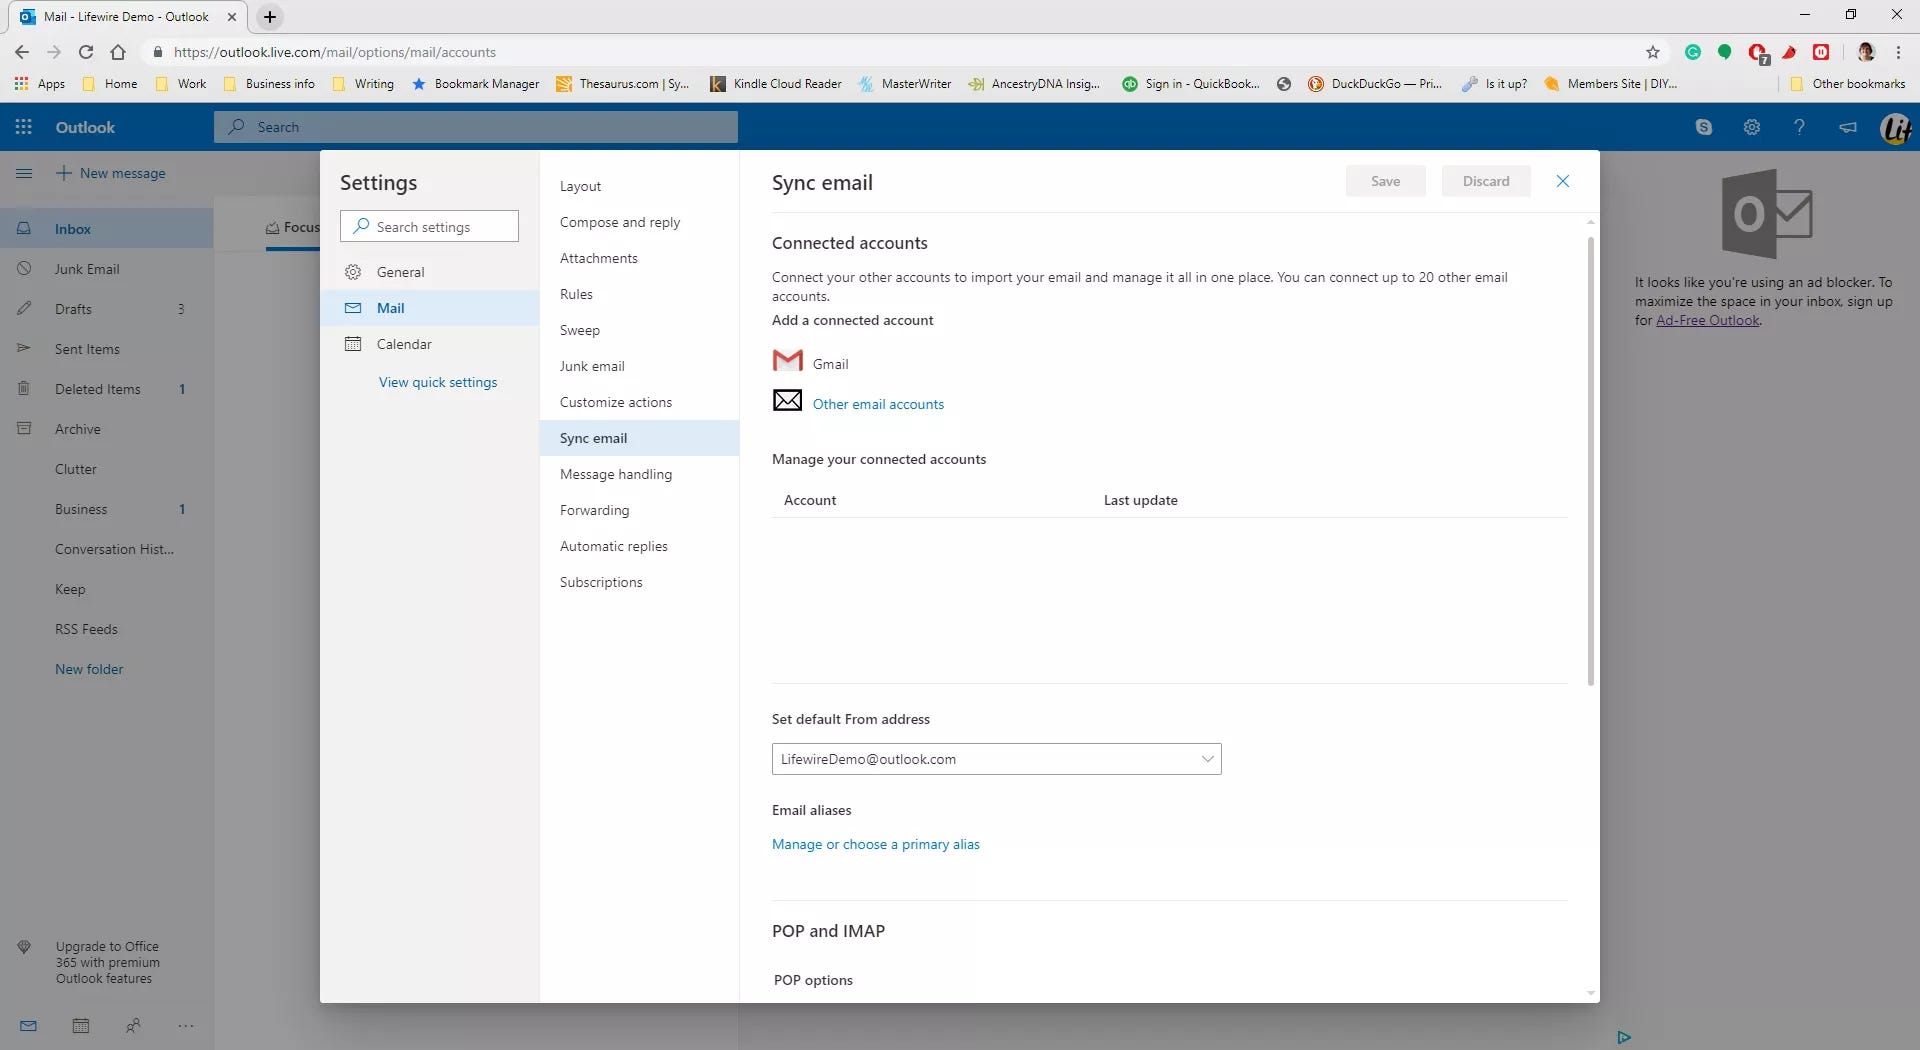This screenshot has width=1920, height=1050.
Task: Open the Archive folder
Action: tap(106, 428)
